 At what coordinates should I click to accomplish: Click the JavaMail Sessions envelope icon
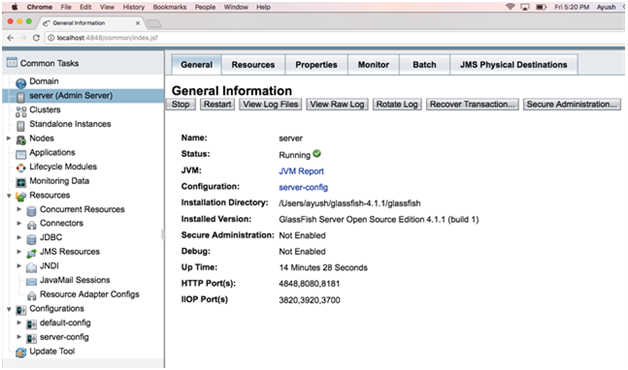31,282
